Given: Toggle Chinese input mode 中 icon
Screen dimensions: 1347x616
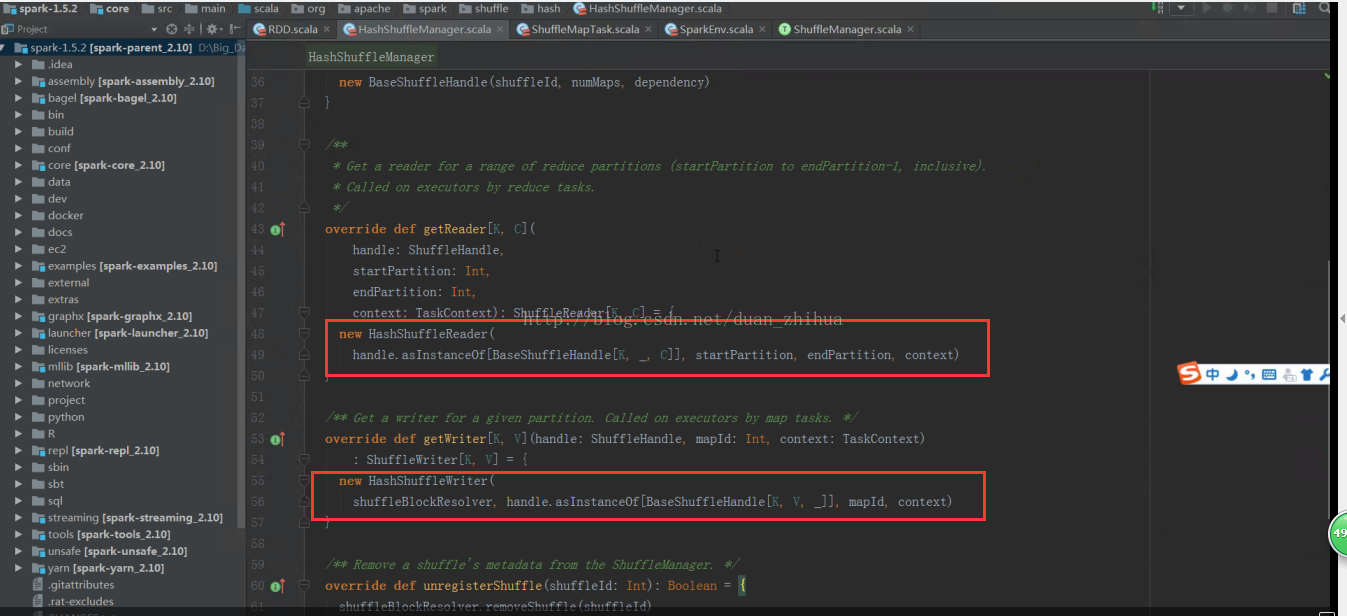Looking at the screenshot, I should click(x=1213, y=375).
